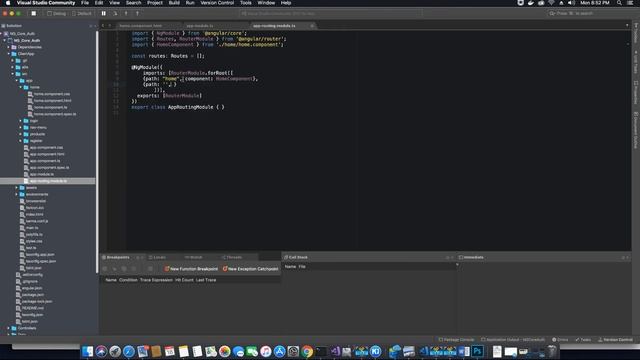Screen dimensions: 640x360
Task: Expand the products folder
Action: pyautogui.click(x=21, y=134)
